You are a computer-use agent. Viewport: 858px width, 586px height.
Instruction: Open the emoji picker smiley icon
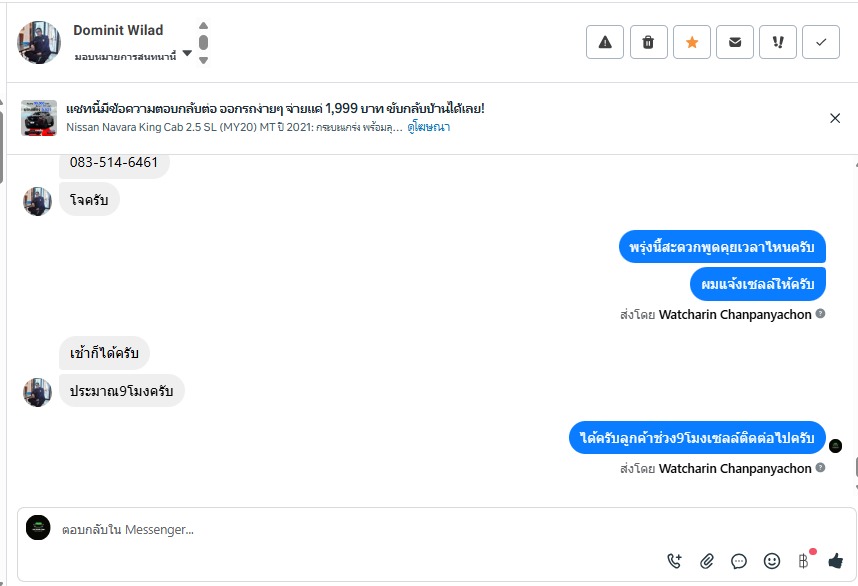tap(771, 561)
